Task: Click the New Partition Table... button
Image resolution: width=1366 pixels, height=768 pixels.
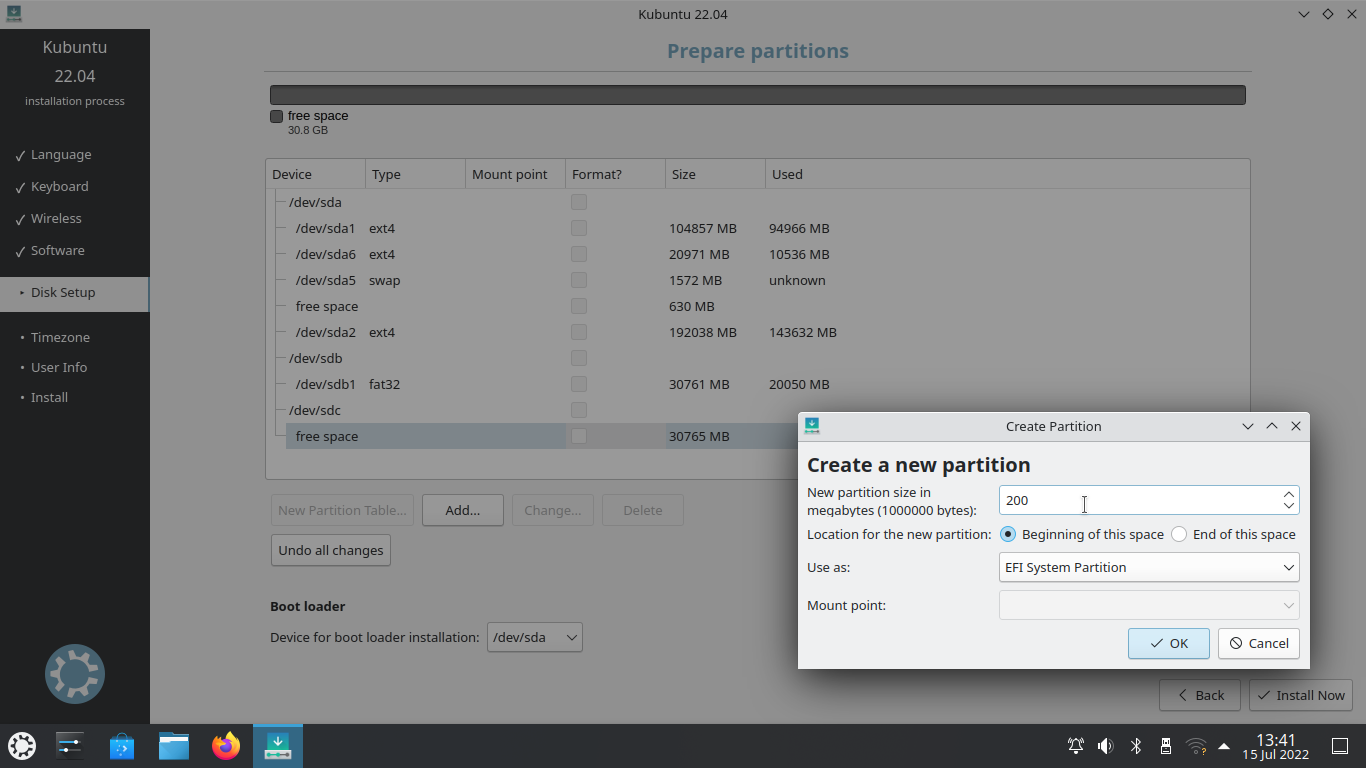Action: (x=342, y=510)
